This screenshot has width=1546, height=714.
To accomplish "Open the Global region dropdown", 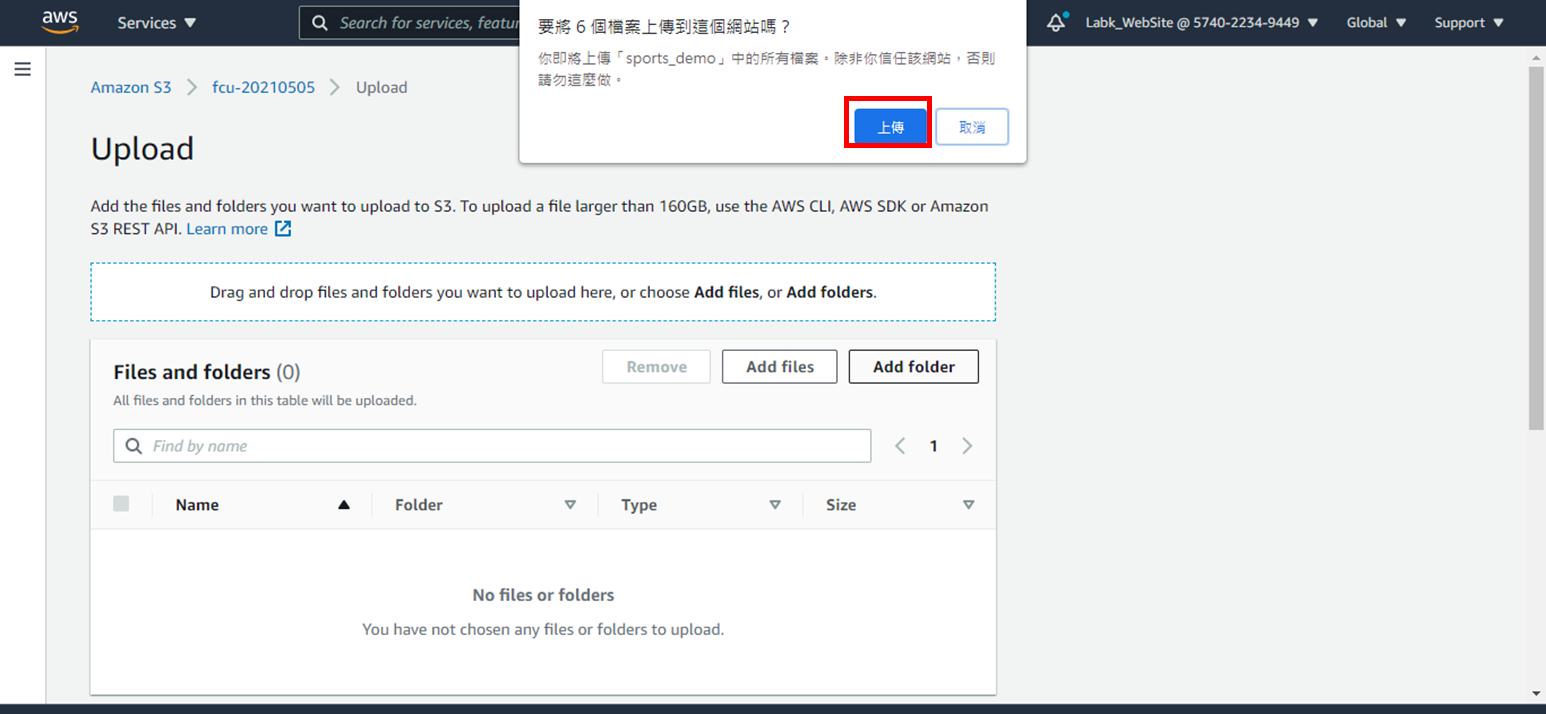I will coord(1376,22).
